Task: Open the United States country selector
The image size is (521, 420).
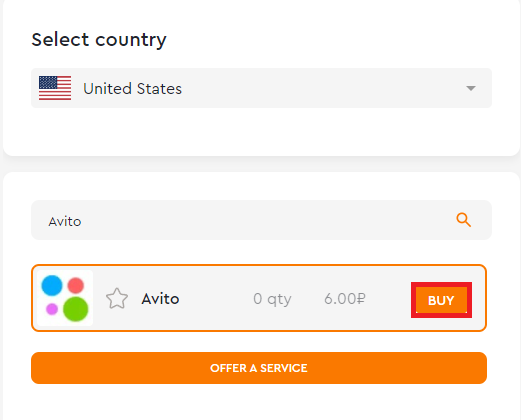Action: click(261, 88)
